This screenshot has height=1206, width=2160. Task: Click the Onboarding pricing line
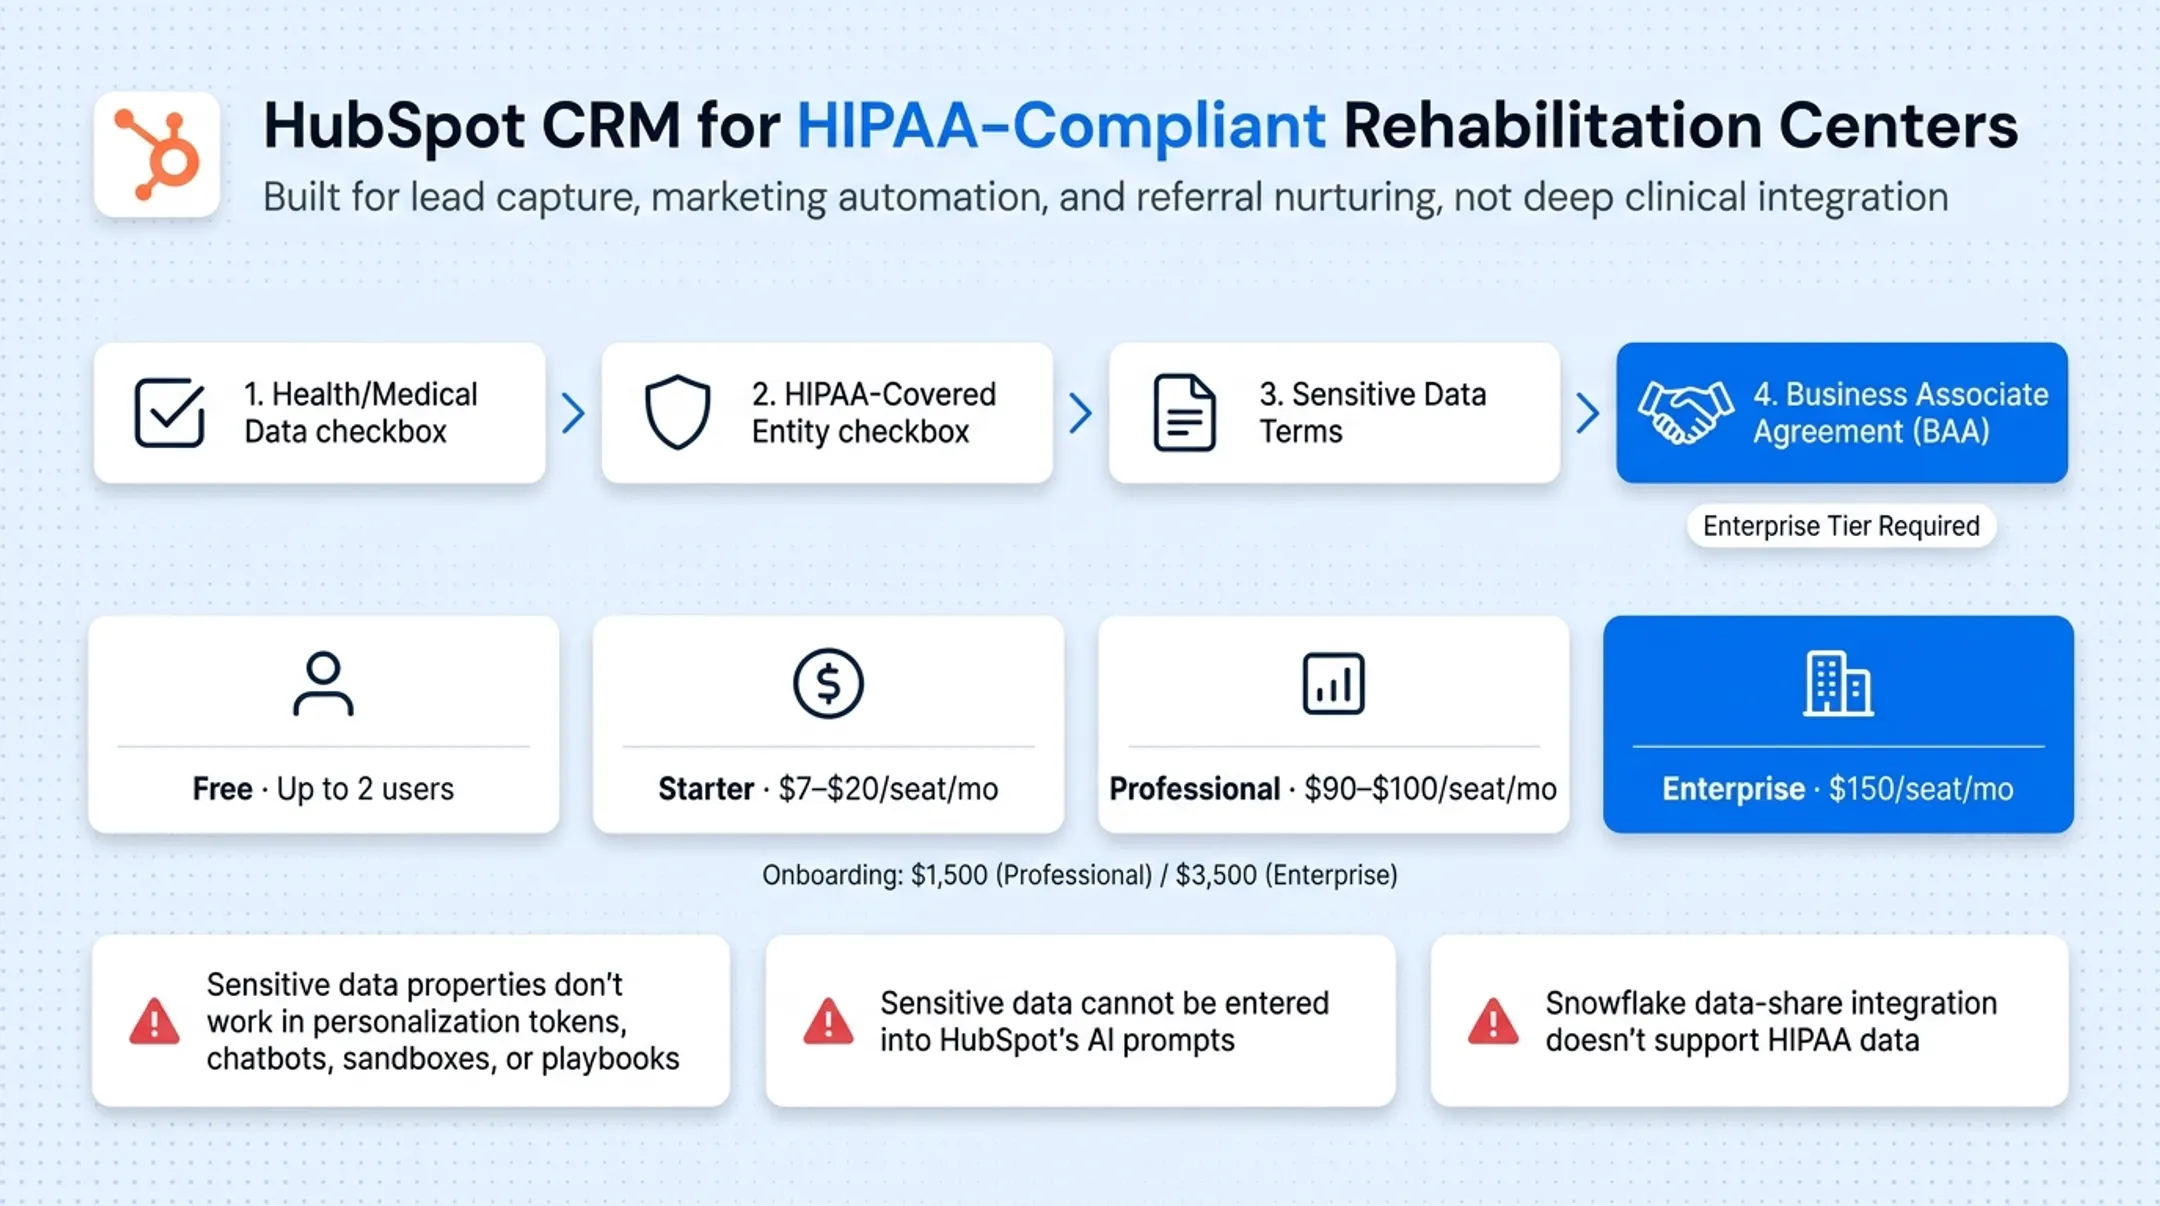(x=1080, y=875)
